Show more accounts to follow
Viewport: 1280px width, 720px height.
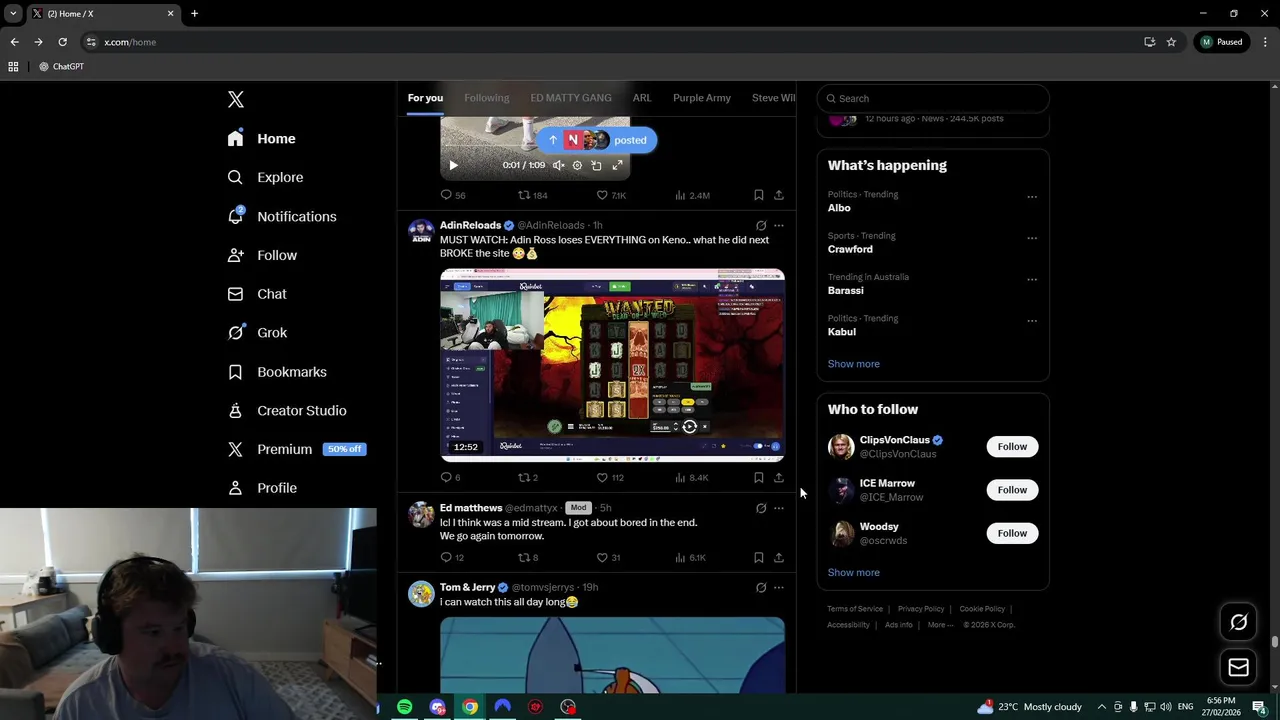pyautogui.click(x=853, y=572)
